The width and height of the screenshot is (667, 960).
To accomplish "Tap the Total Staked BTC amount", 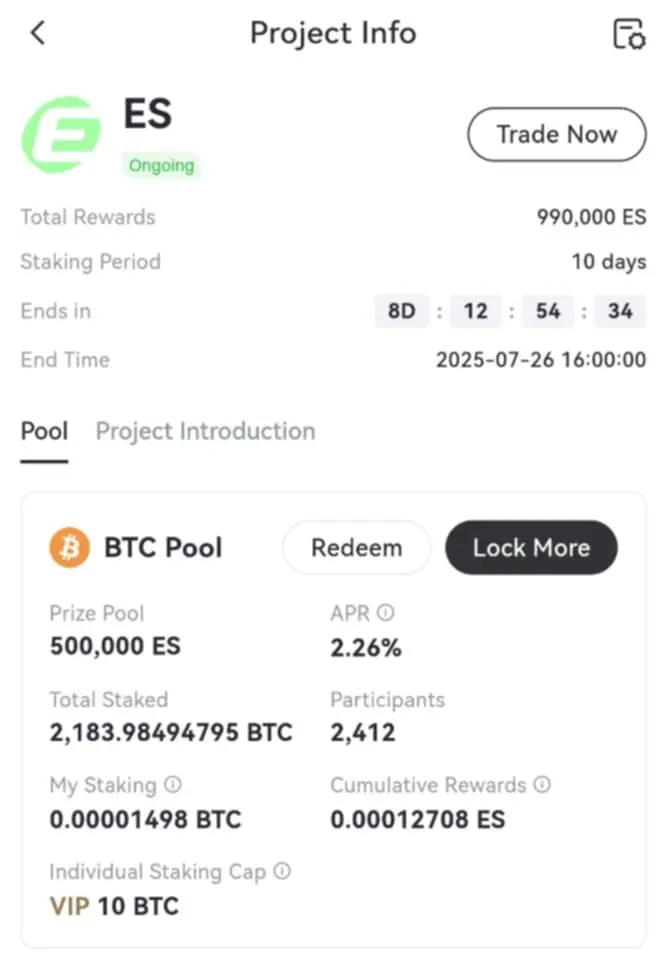I will (171, 733).
